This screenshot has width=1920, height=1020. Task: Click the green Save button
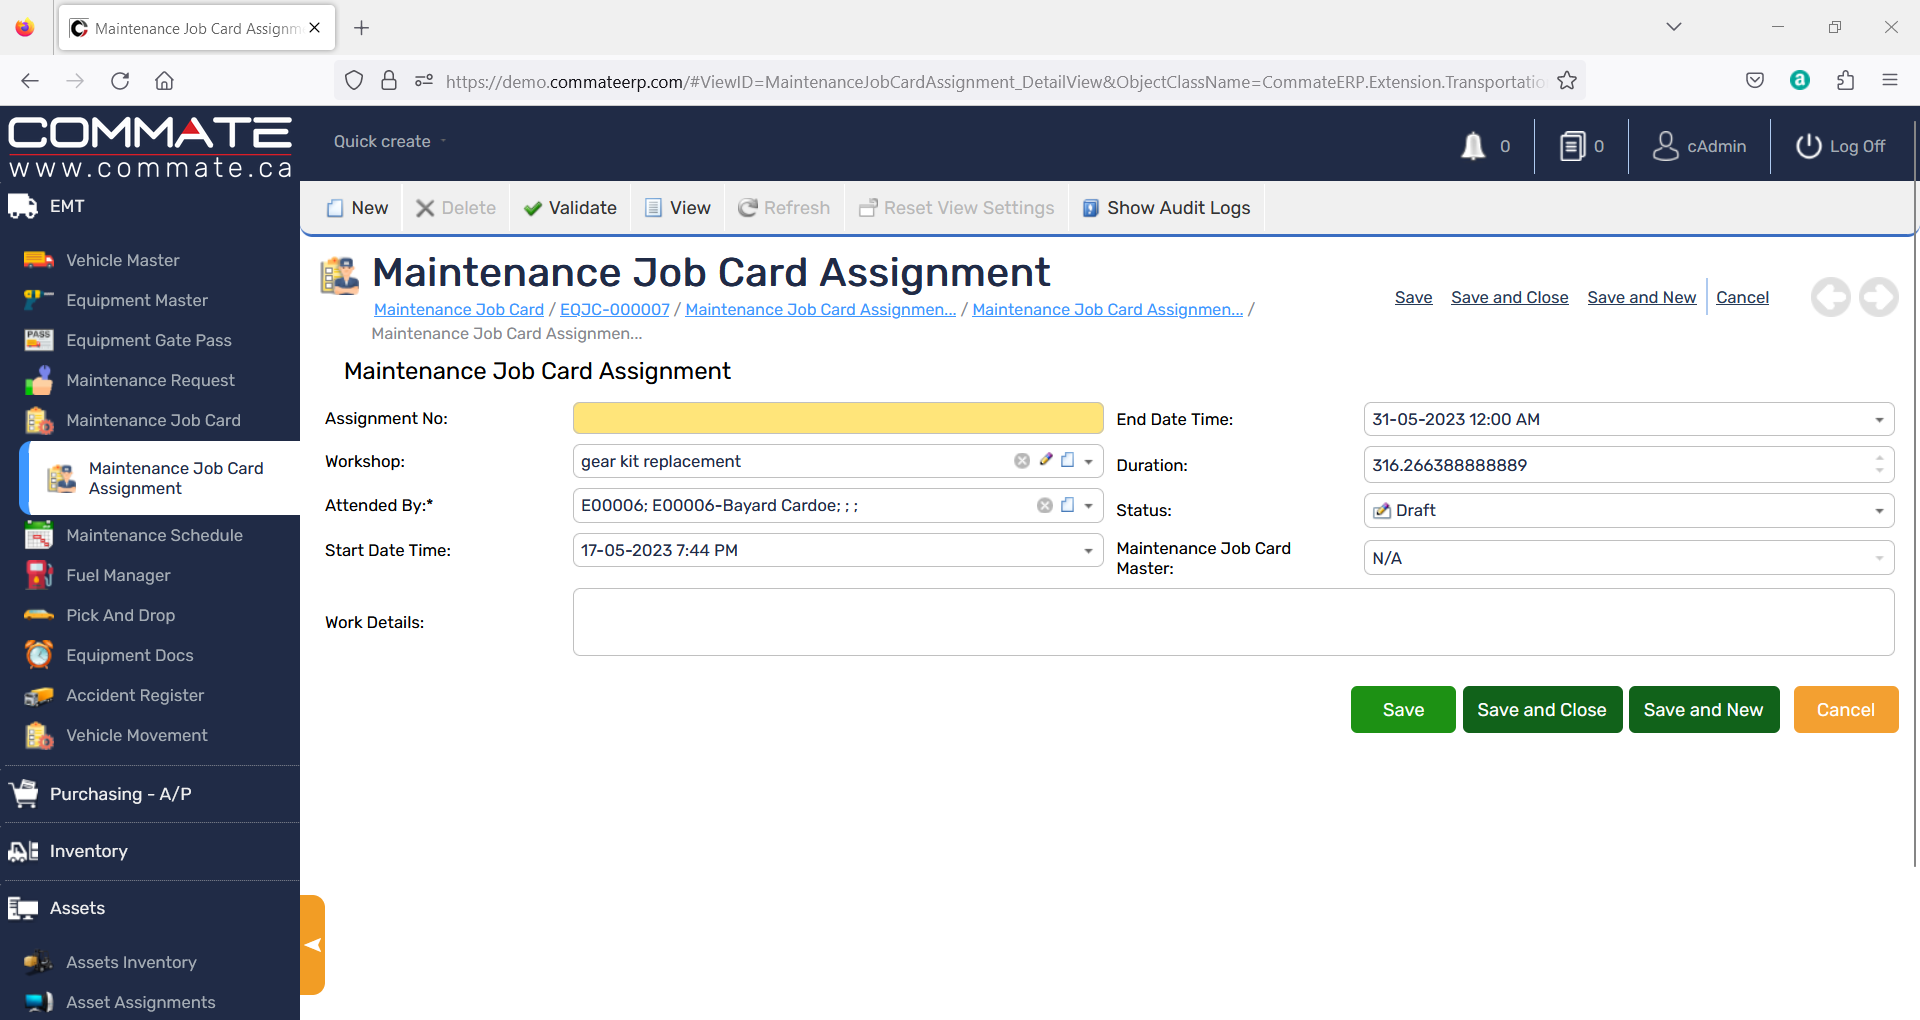[x=1403, y=710]
